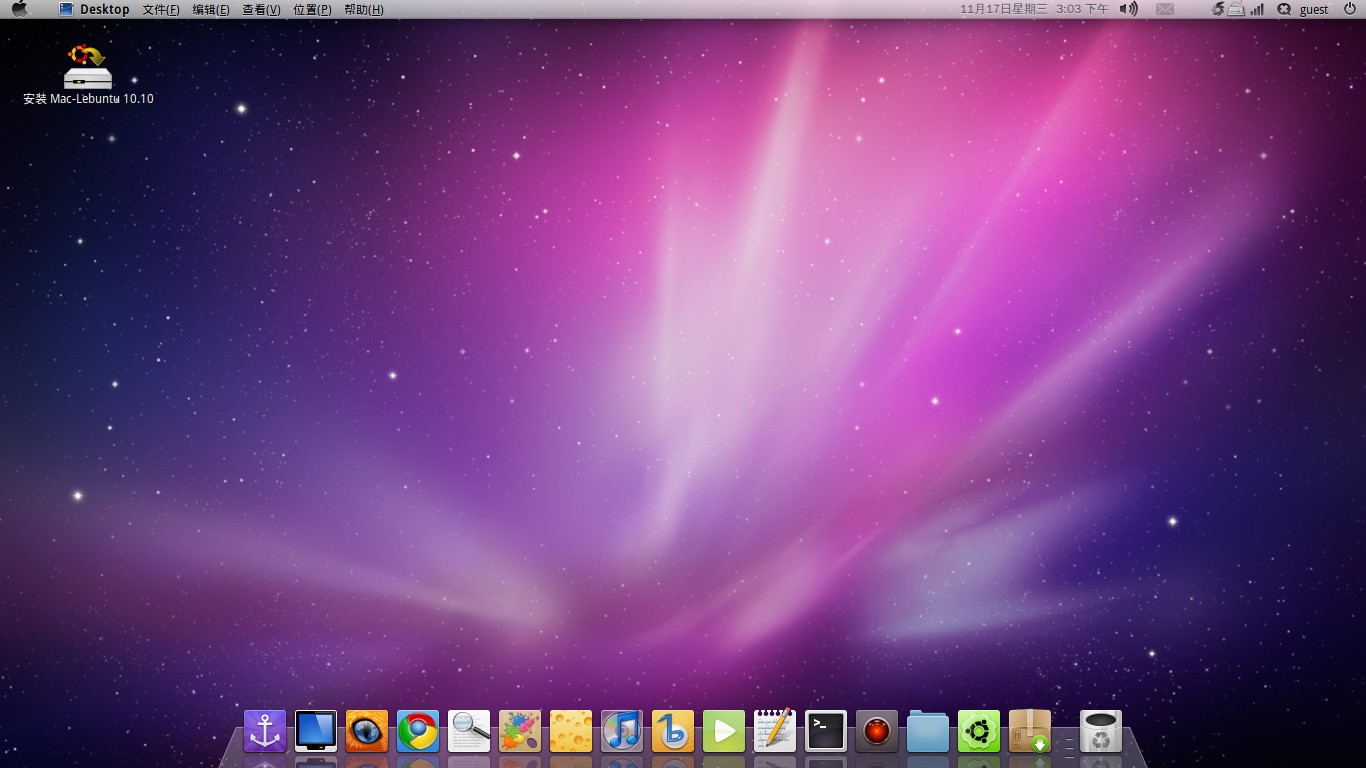
Task: Open the 位置(P) menu
Action: [312, 9]
